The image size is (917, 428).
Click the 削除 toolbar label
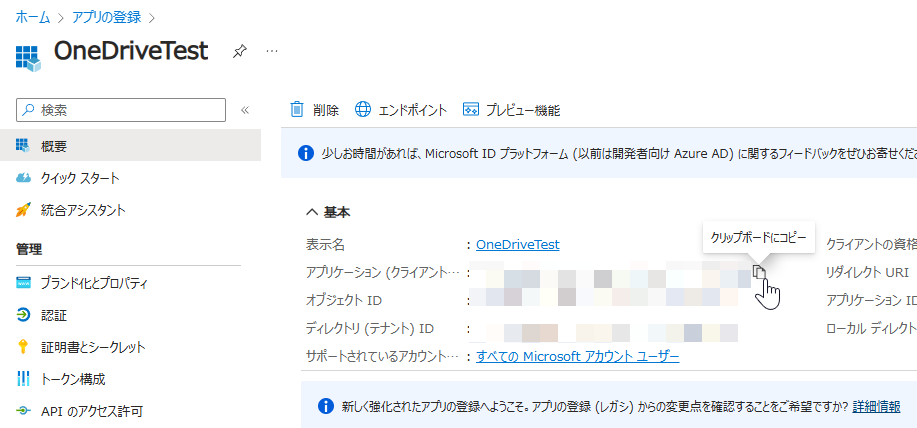(326, 110)
